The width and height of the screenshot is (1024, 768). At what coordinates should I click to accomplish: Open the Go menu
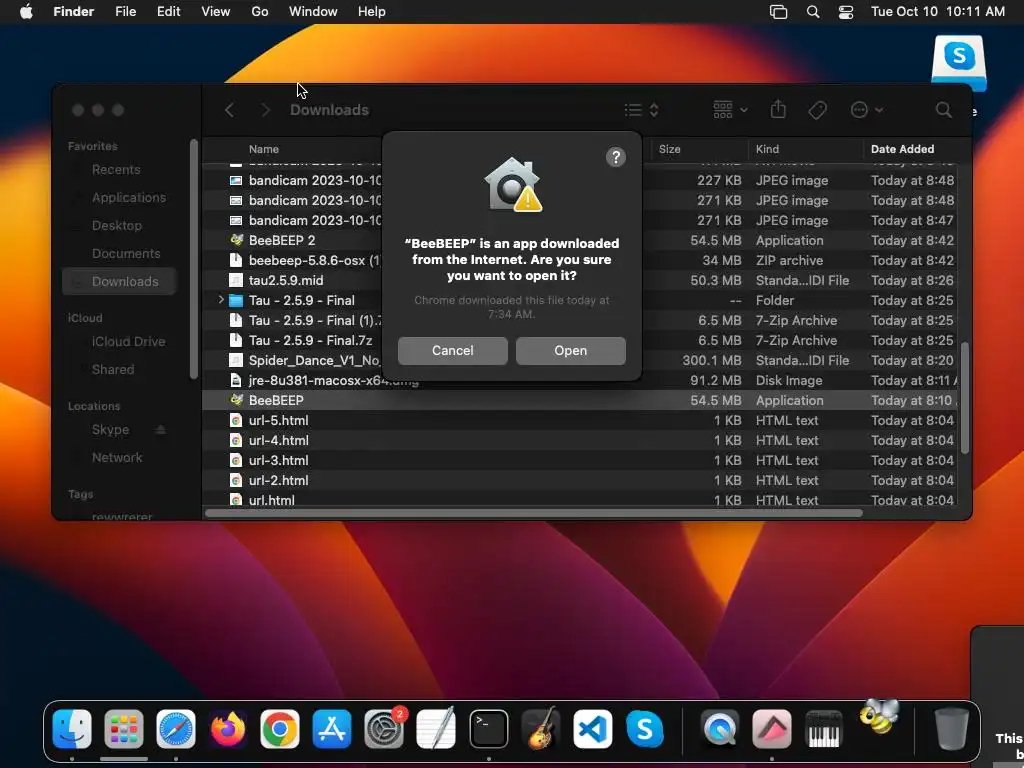260,12
